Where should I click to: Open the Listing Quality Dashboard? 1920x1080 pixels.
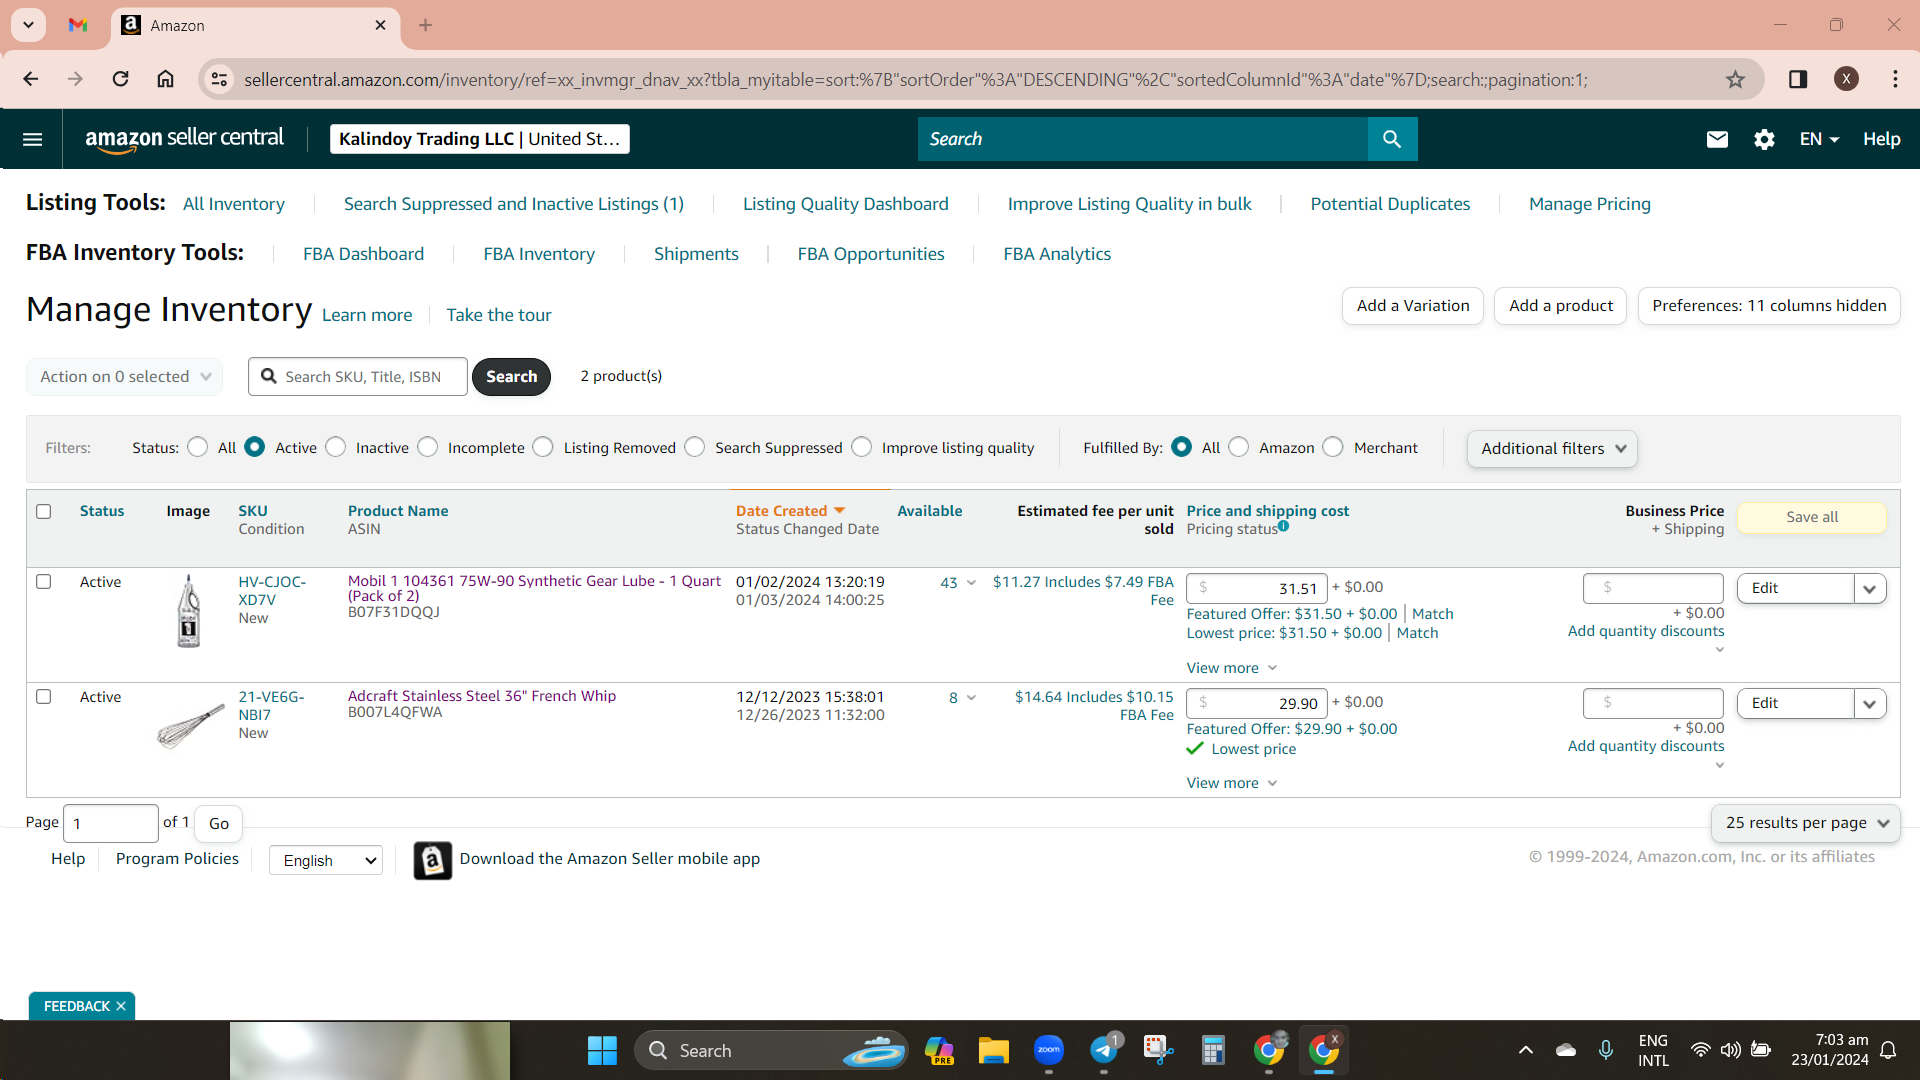tap(846, 204)
